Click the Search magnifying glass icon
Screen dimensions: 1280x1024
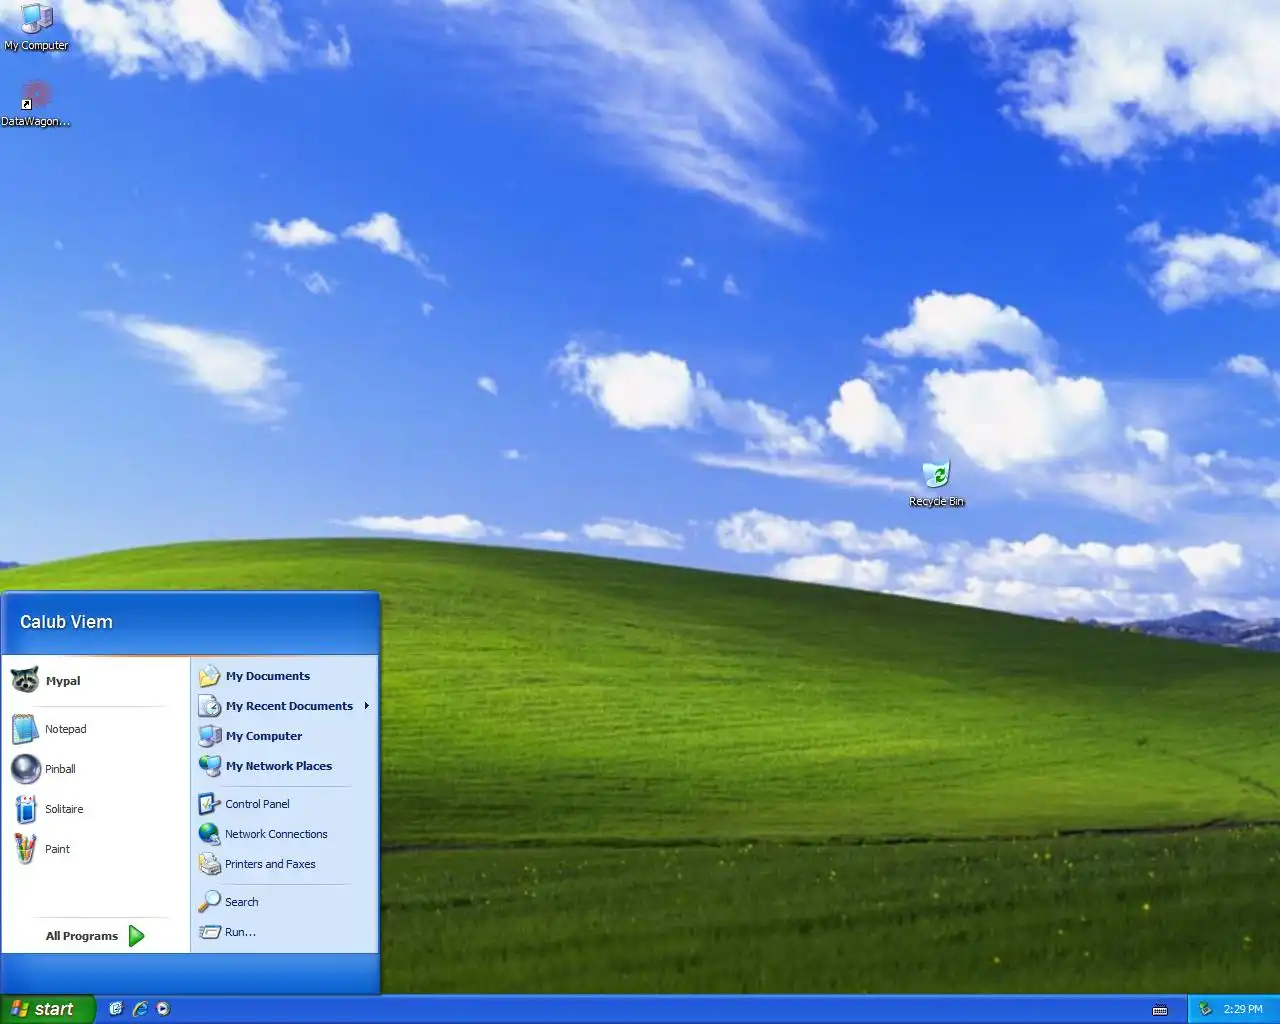(x=209, y=902)
